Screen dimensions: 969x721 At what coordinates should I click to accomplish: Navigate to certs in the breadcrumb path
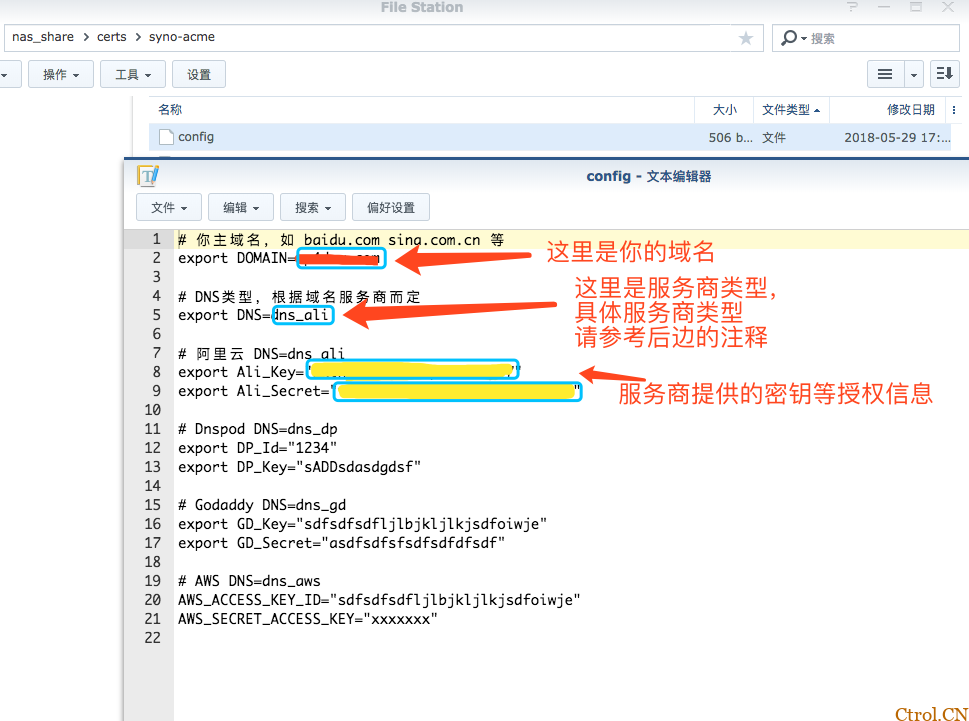pyautogui.click(x=112, y=37)
